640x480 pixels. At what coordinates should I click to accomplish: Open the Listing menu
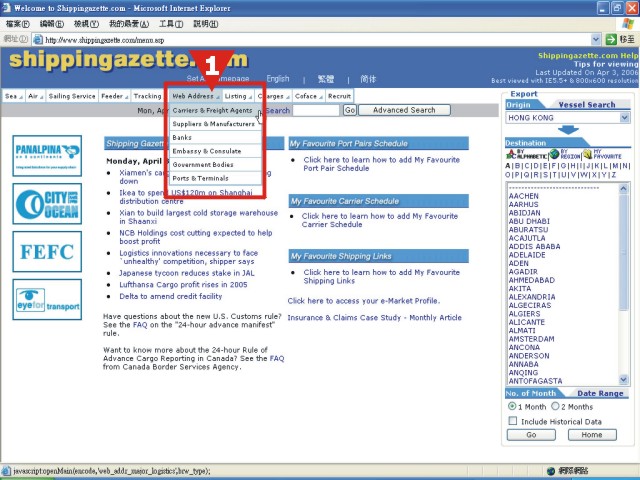(x=238, y=96)
